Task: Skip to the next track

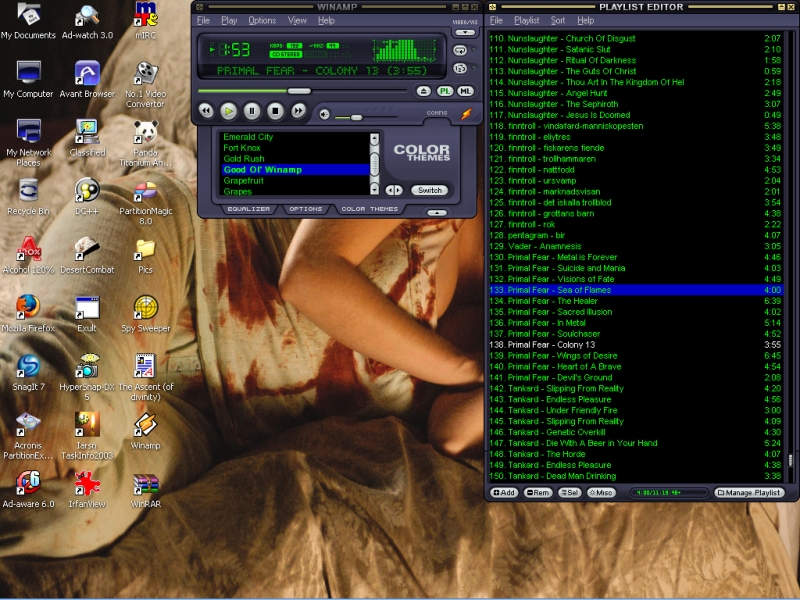Action: tap(298, 111)
